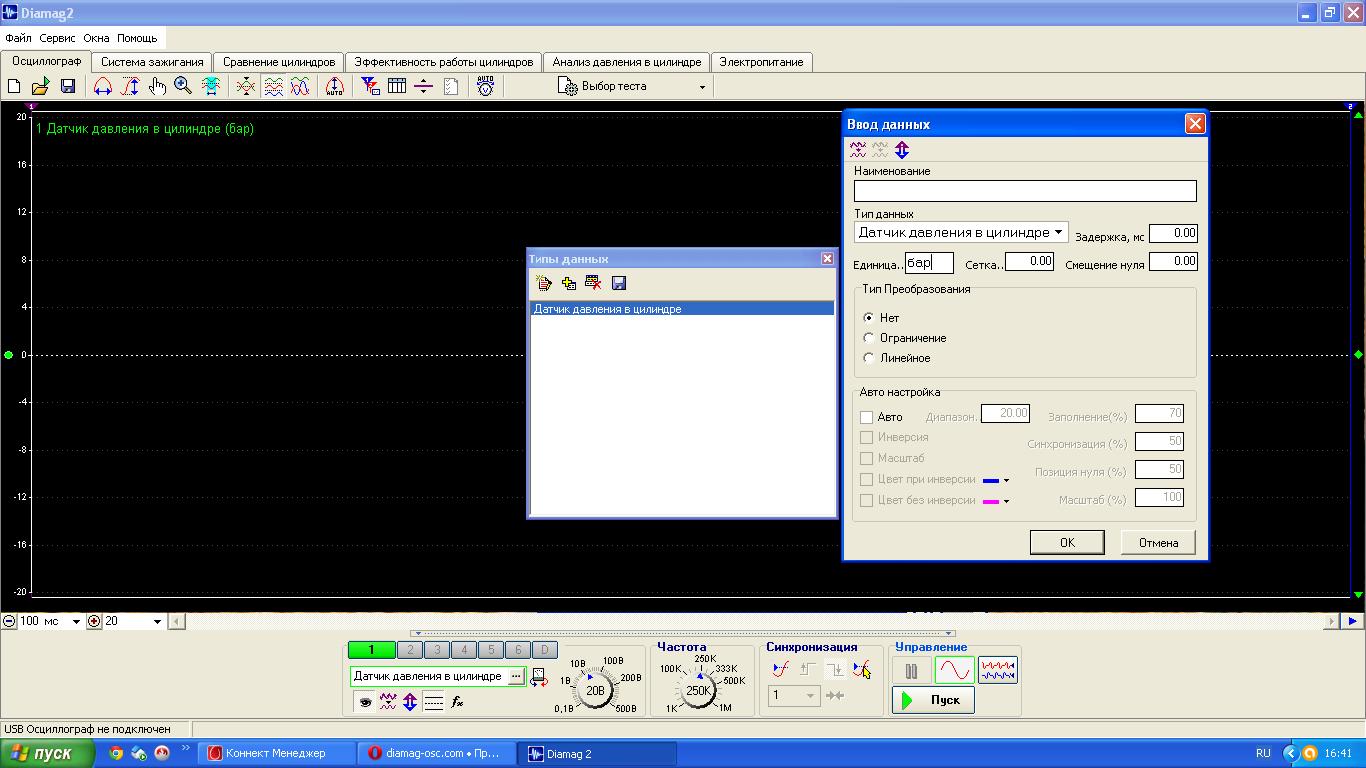Image resolution: width=1366 pixels, height=768 pixels.
Task: Click the voltage range knob 20В
Action: pyautogui.click(x=596, y=690)
